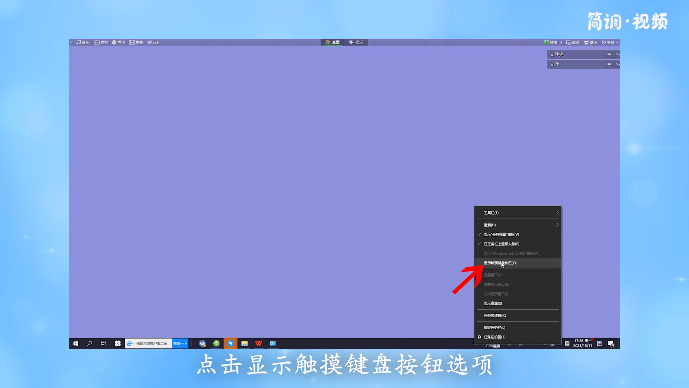Open the Action Center notification icon
Screen dimensions: 689x388
pyautogui.click(x=611, y=344)
